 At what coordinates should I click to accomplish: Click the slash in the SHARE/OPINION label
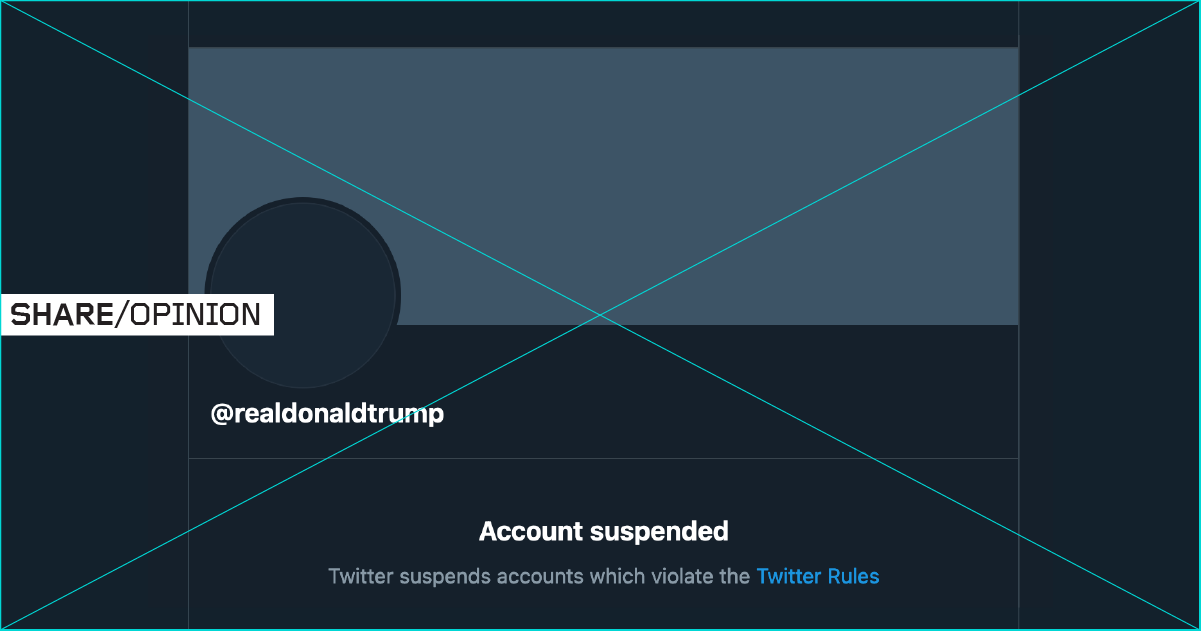[x=122, y=315]
